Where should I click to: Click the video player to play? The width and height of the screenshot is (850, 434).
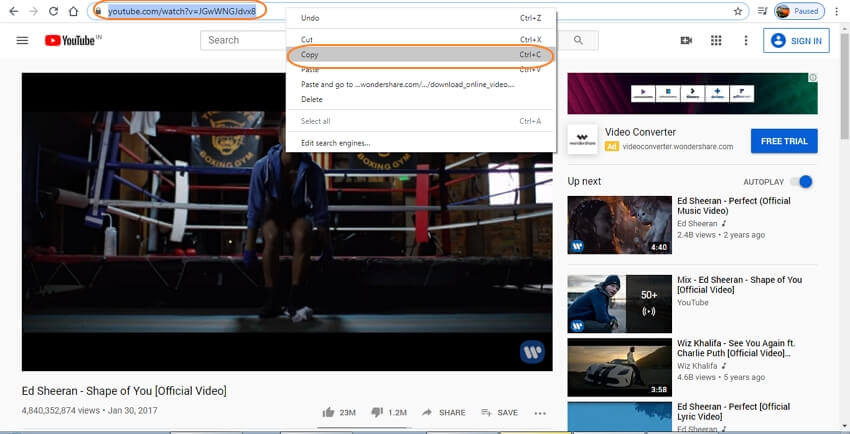(287, 222)
